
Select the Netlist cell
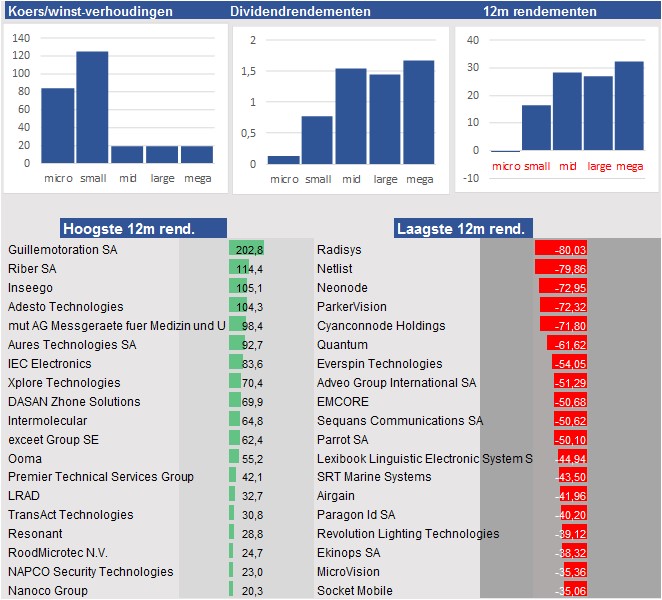334,269
